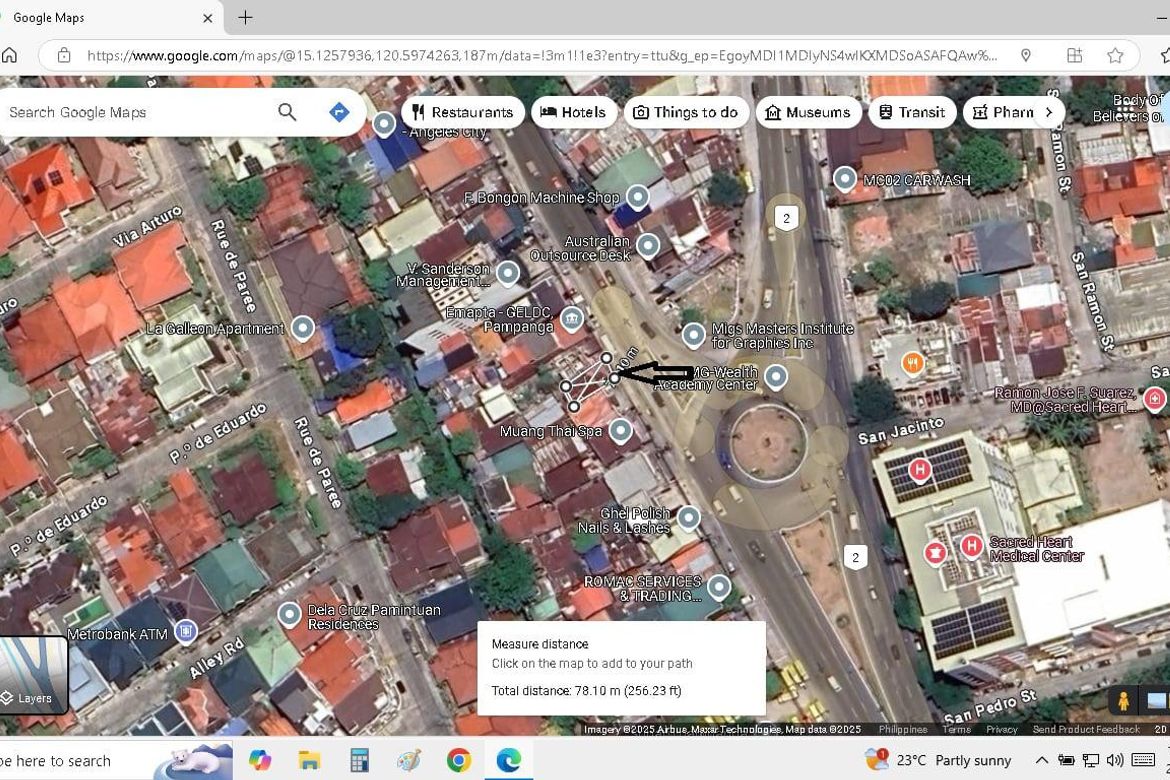Select the Google Maps browser tab
The height and width of the screenshot is (780, 1170).
pos(104,17)
